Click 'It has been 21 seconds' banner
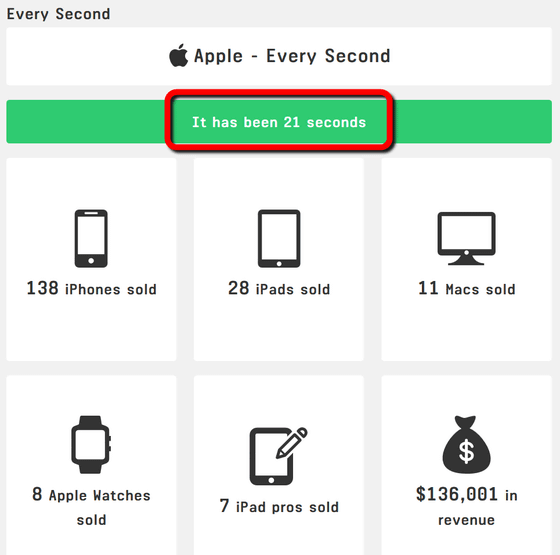 click(279, 122)
